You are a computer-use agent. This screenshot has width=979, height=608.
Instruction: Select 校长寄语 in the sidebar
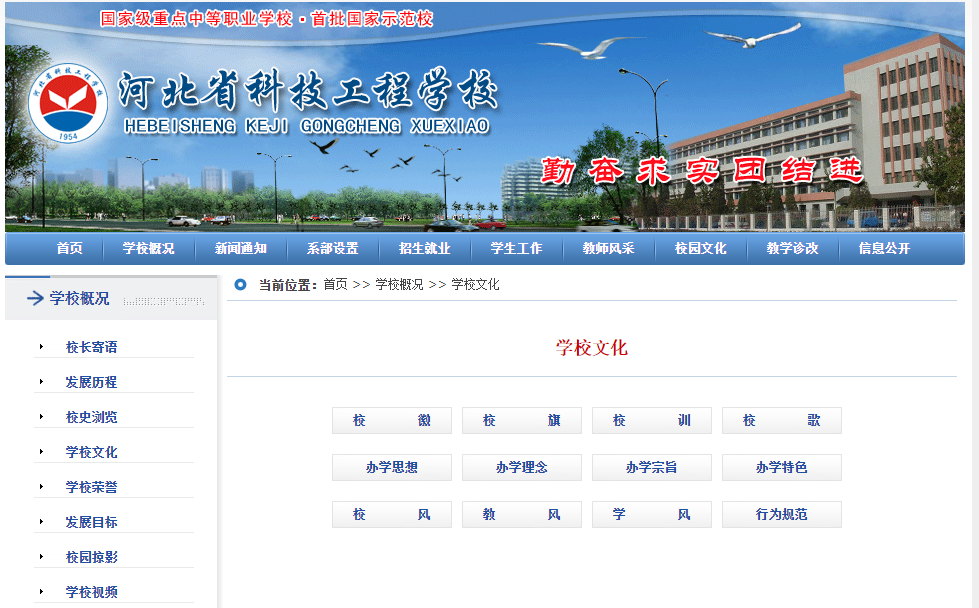[x=92, y=347]
